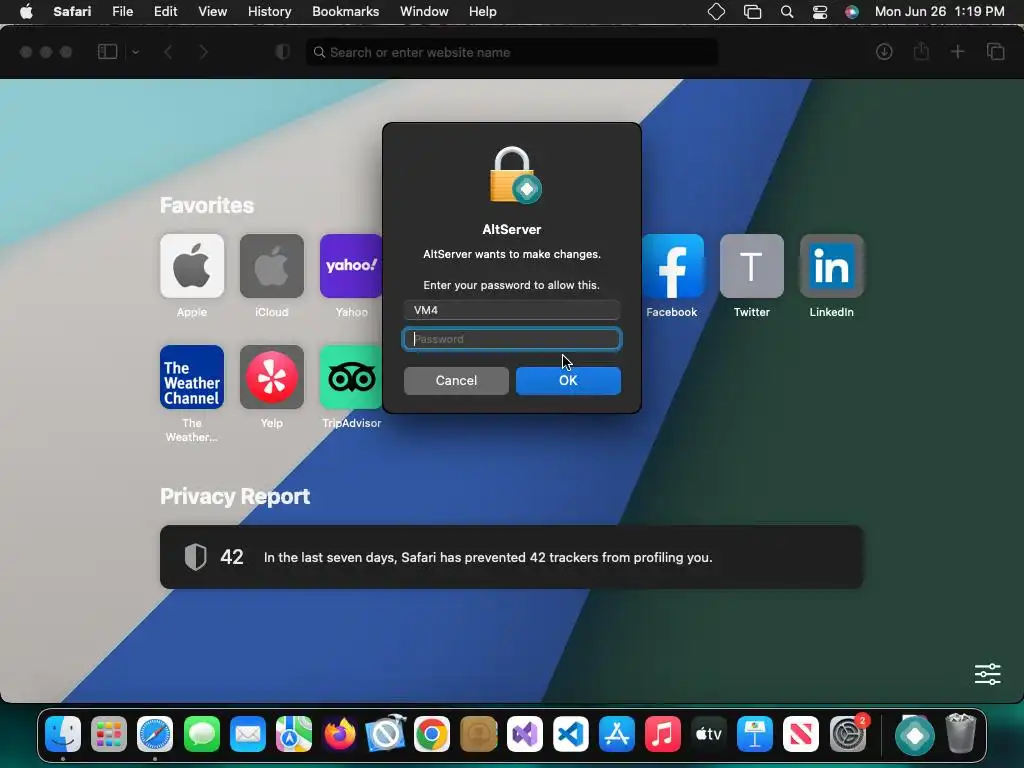
Task: Open the Help menu
Action: click(483, 12)
